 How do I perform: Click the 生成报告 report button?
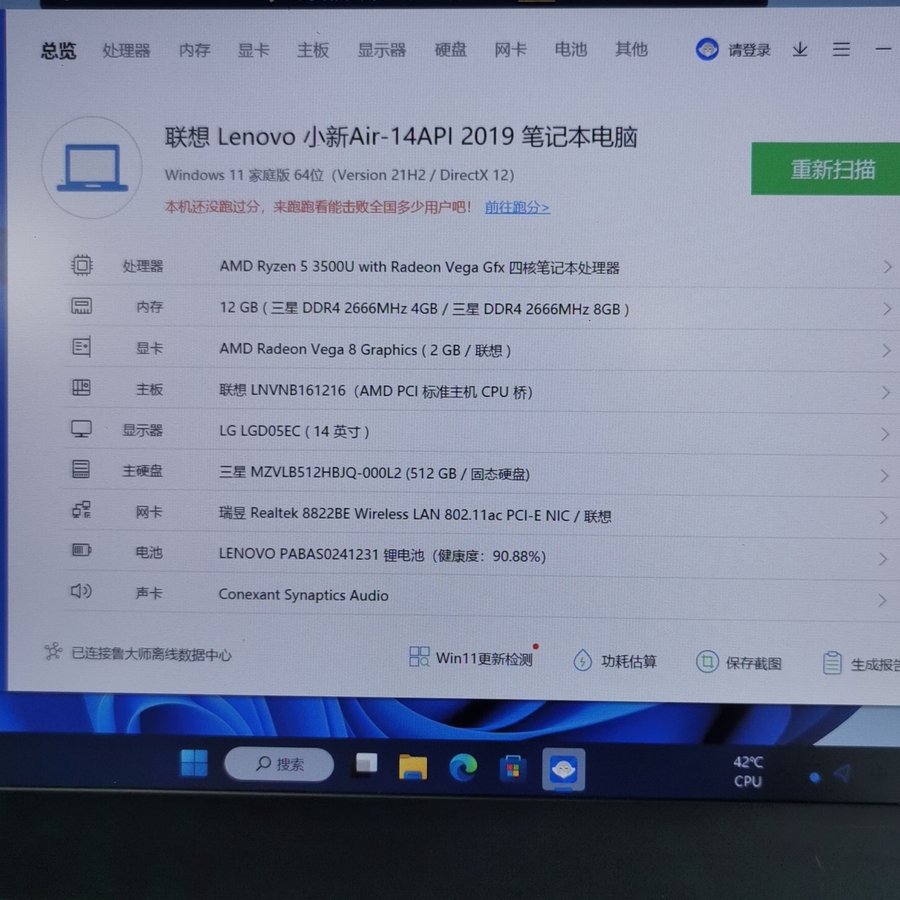(x=861, y=664)
